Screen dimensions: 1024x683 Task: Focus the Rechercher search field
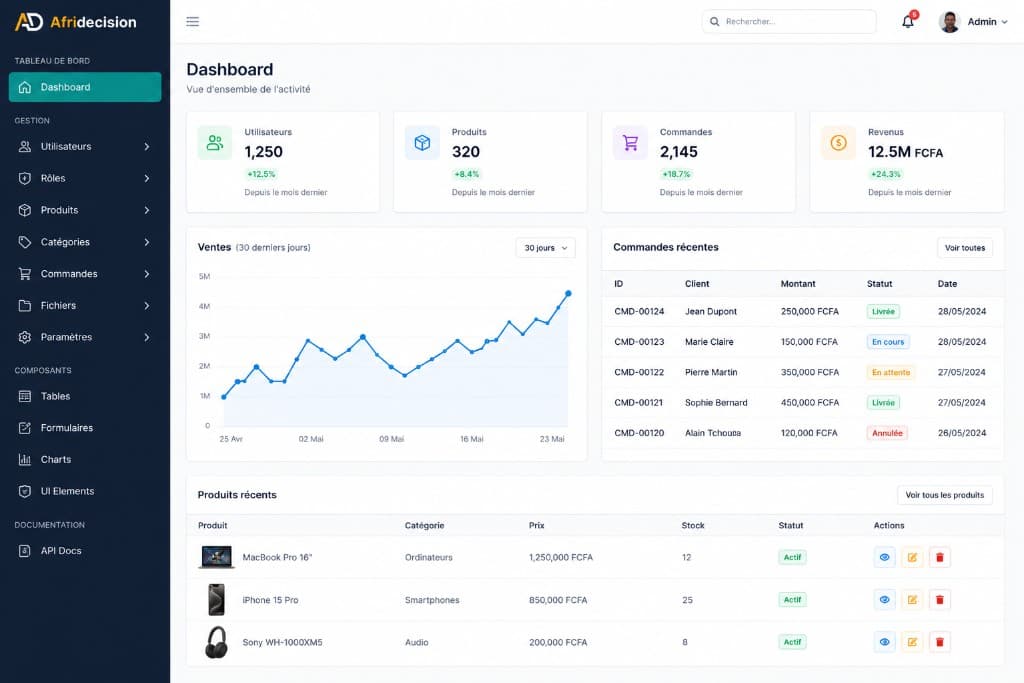coord(789,22)
